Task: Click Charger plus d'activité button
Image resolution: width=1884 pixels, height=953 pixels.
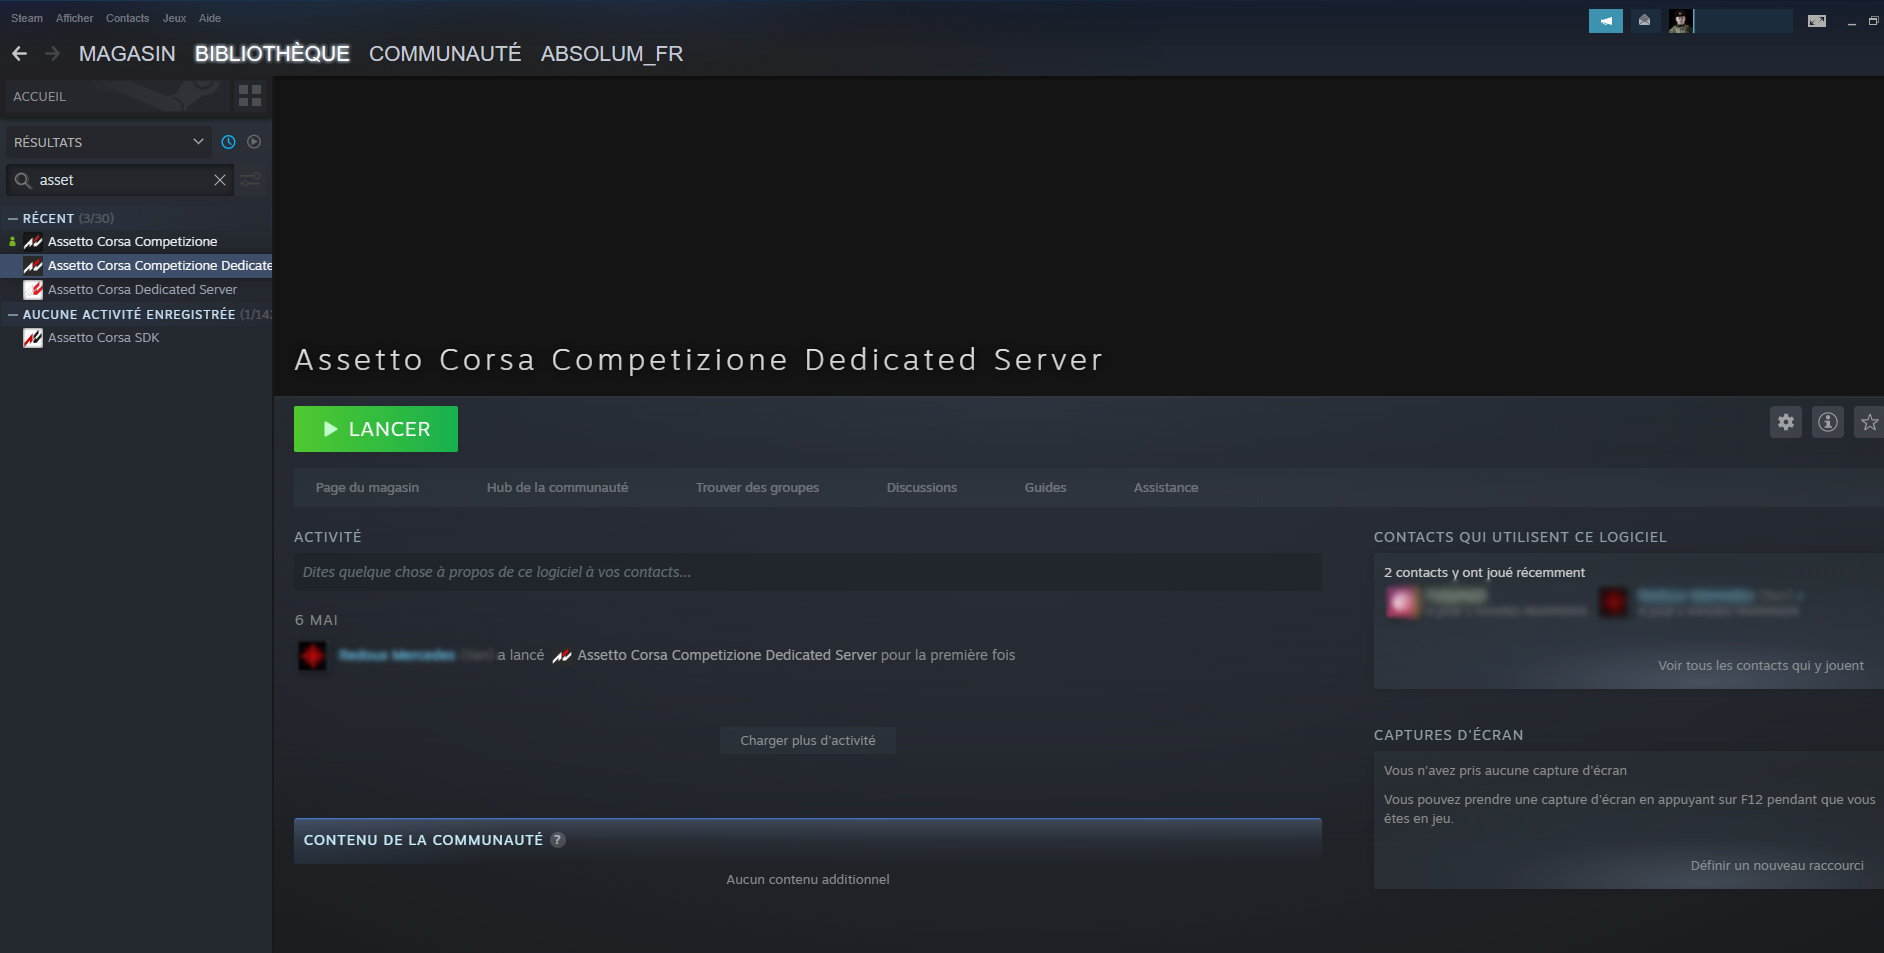Action: [x=808, y=741]
